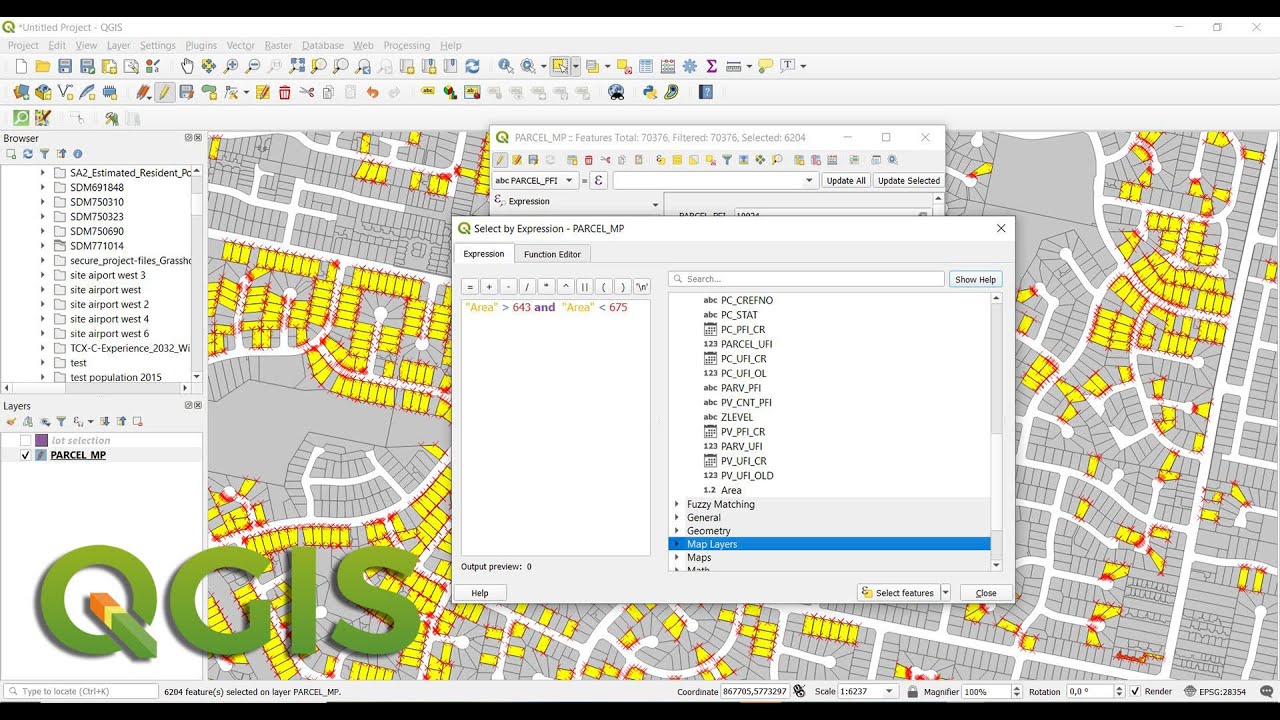Toggle visibility of lot selection layer
This screenshot has height=720, width=1280.
coord(26,440)
